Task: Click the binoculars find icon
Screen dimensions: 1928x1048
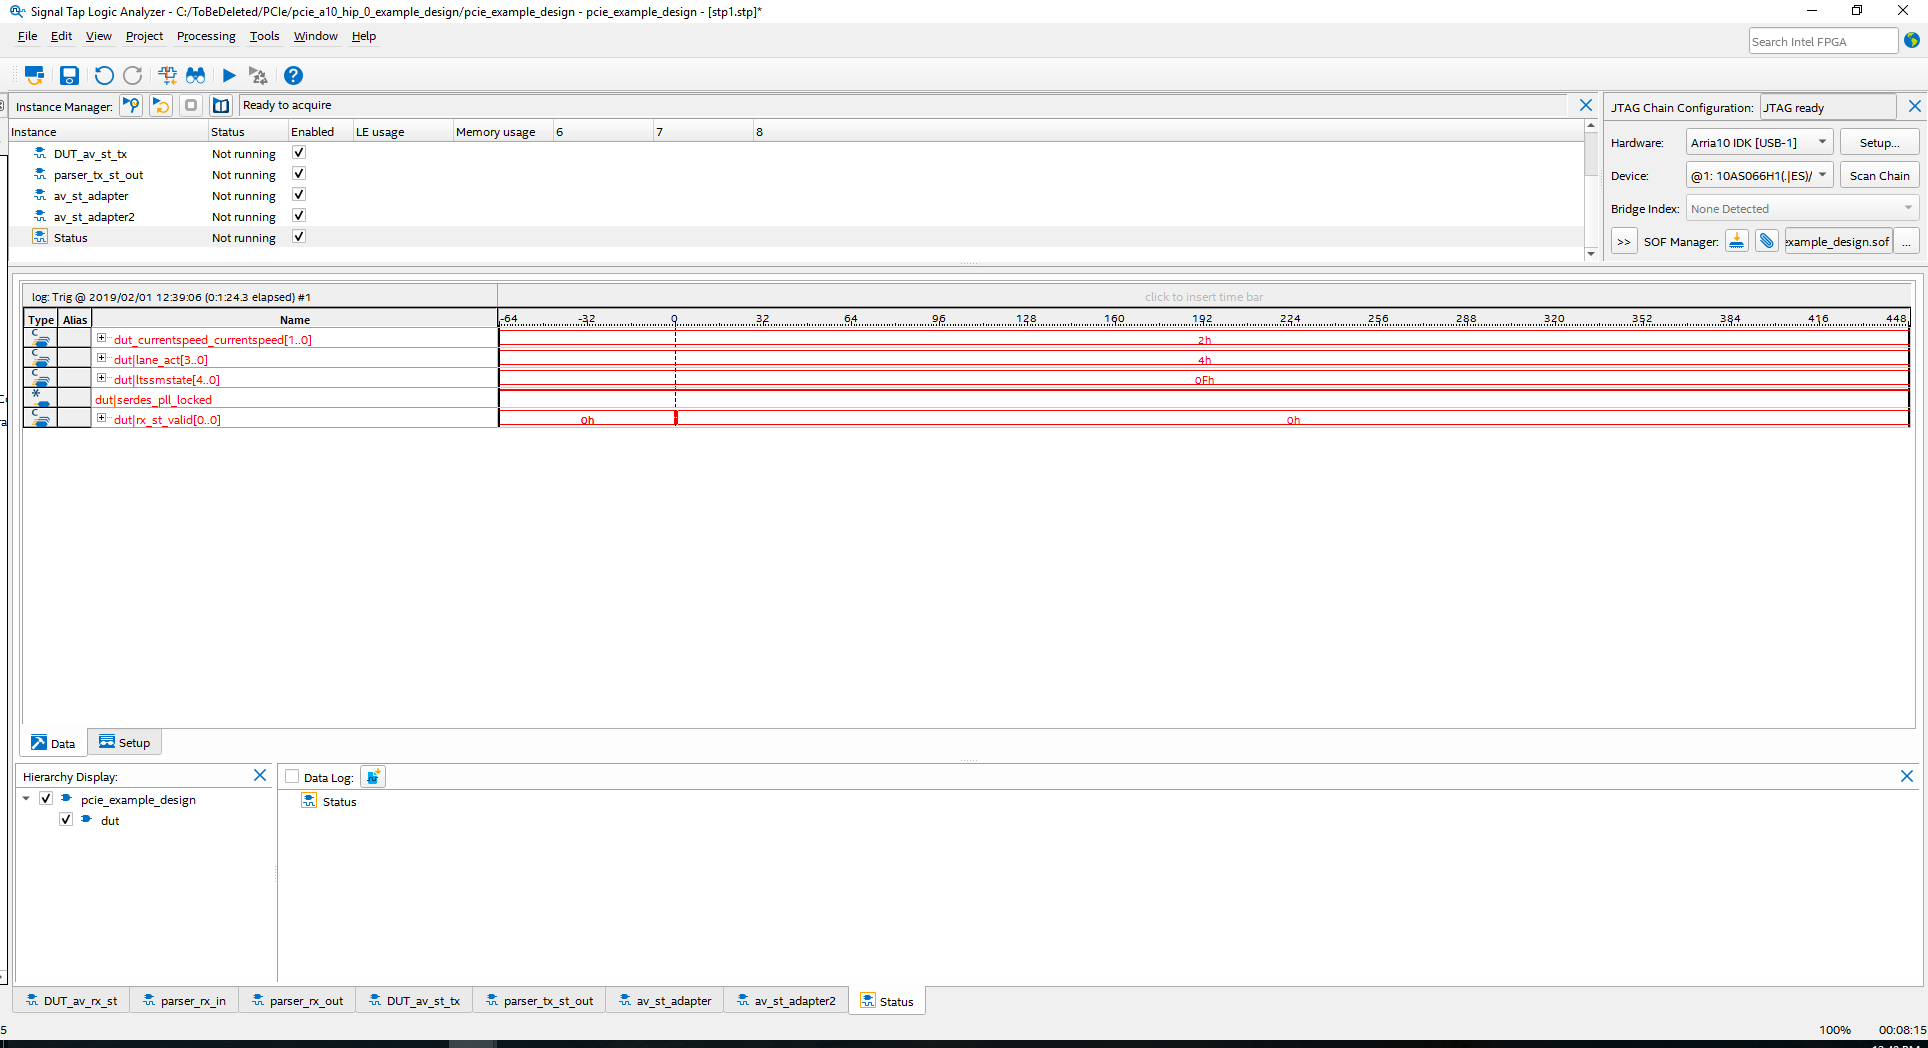Action: tap(196, 75)
